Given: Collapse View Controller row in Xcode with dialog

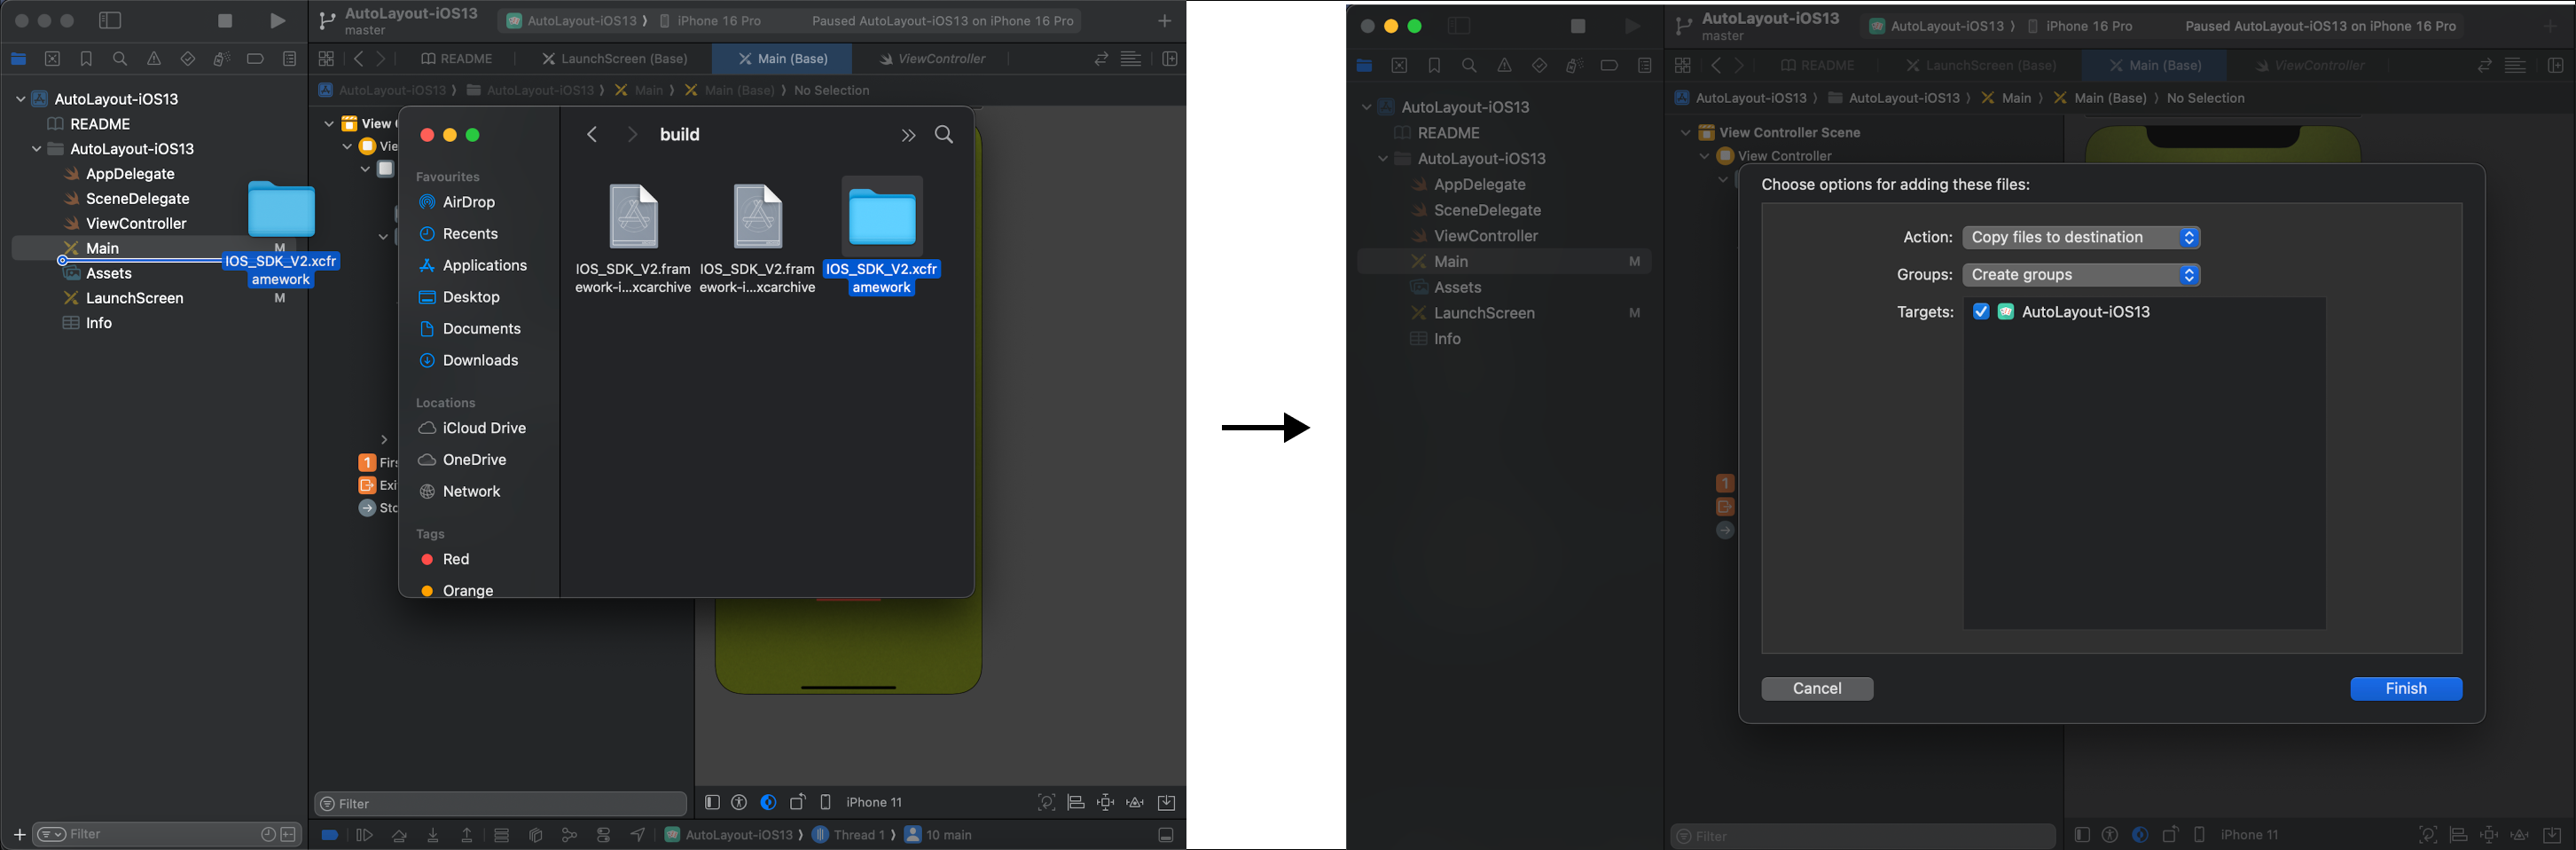Looking at the screenshot, I should click(1704, 156).
